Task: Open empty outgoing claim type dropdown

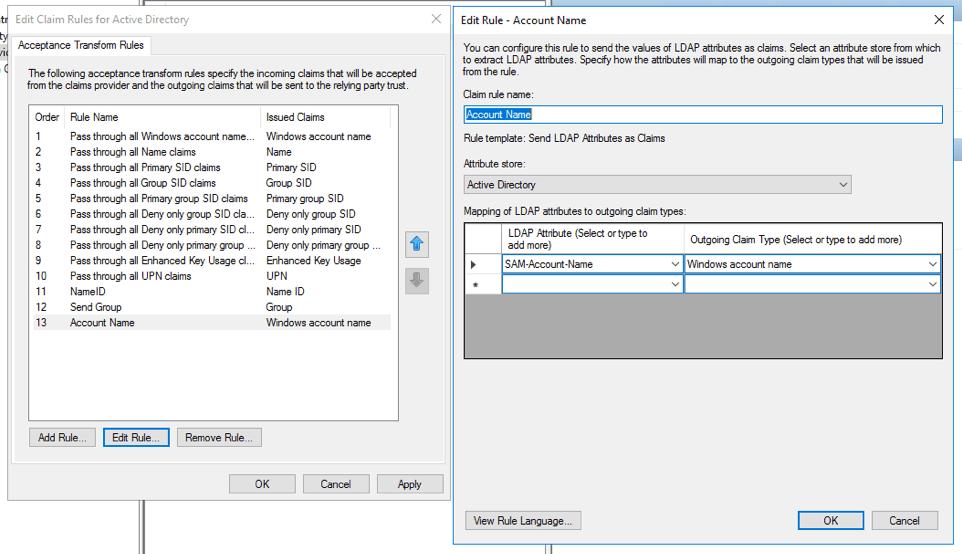Action: click(x=933, y=285)
